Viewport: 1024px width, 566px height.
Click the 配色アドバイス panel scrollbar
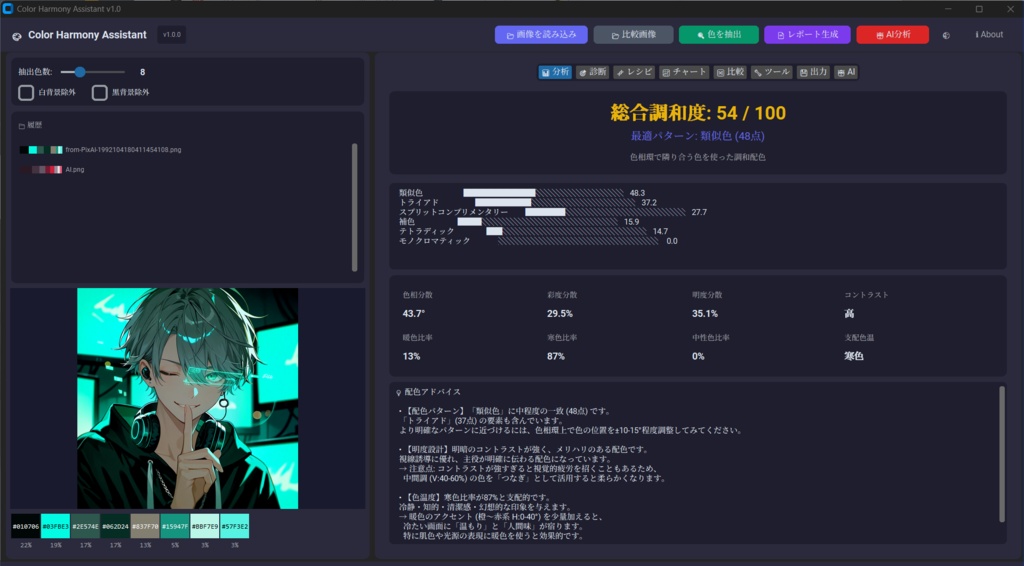point(1002,454)
